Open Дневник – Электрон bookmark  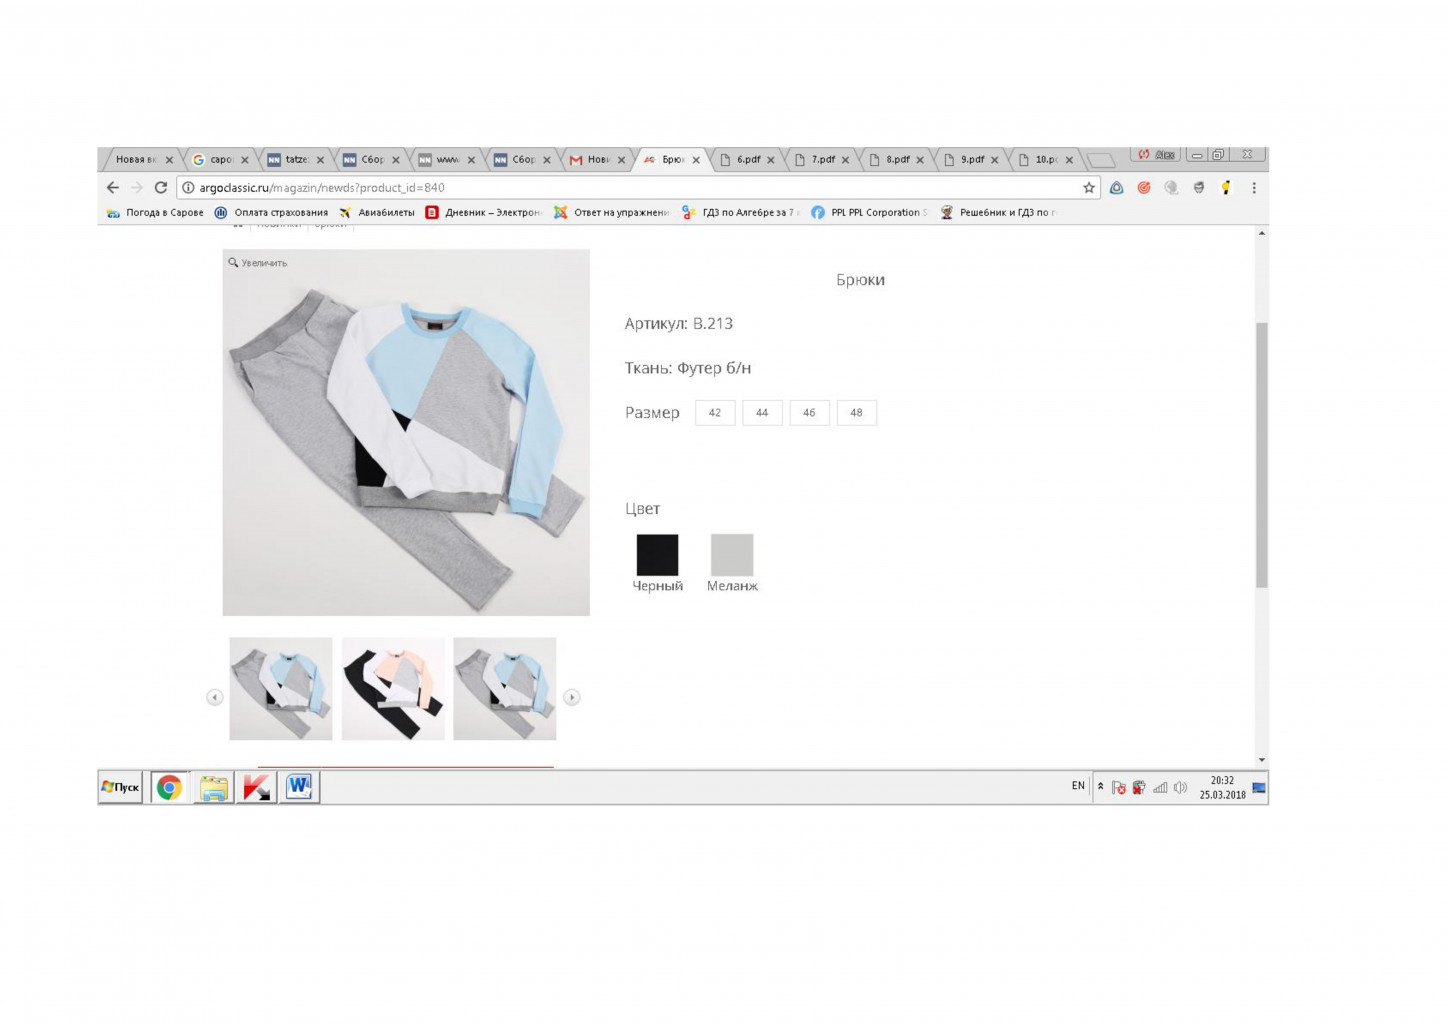483,213
